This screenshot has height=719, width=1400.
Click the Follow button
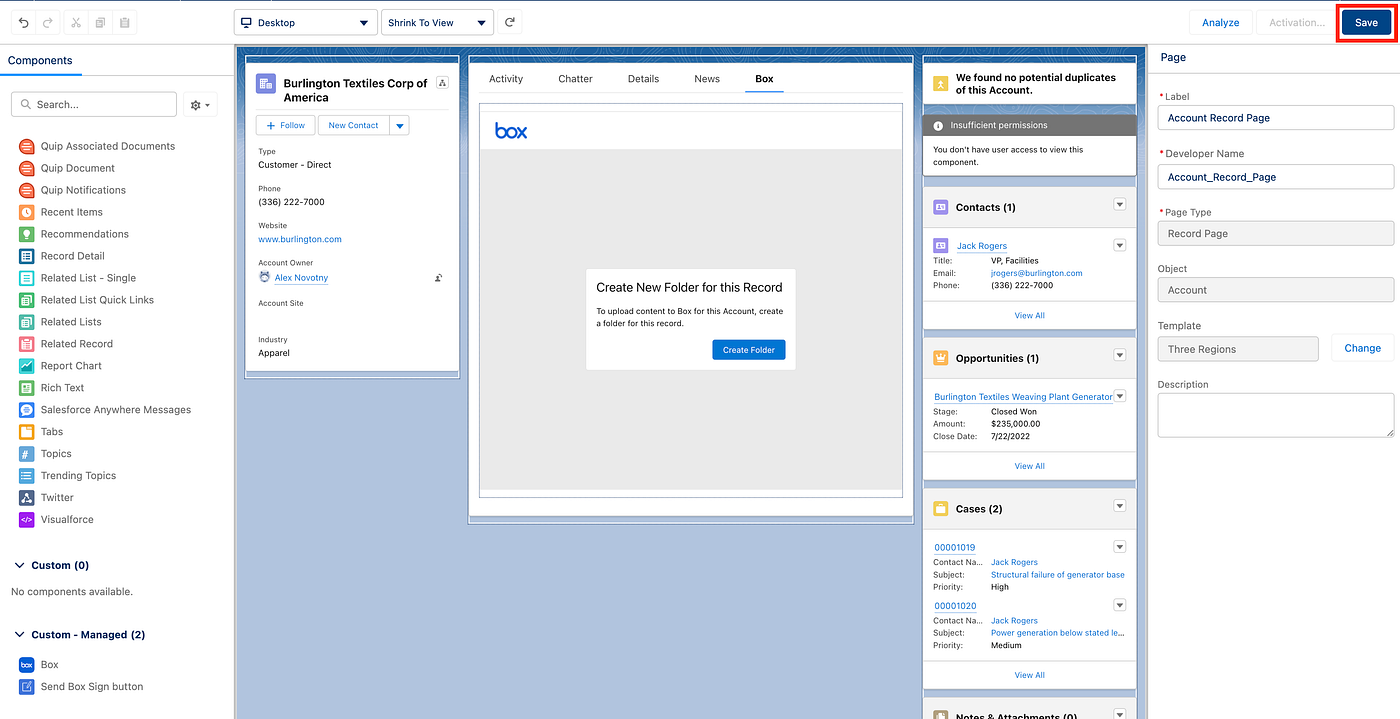coord(286,125)
